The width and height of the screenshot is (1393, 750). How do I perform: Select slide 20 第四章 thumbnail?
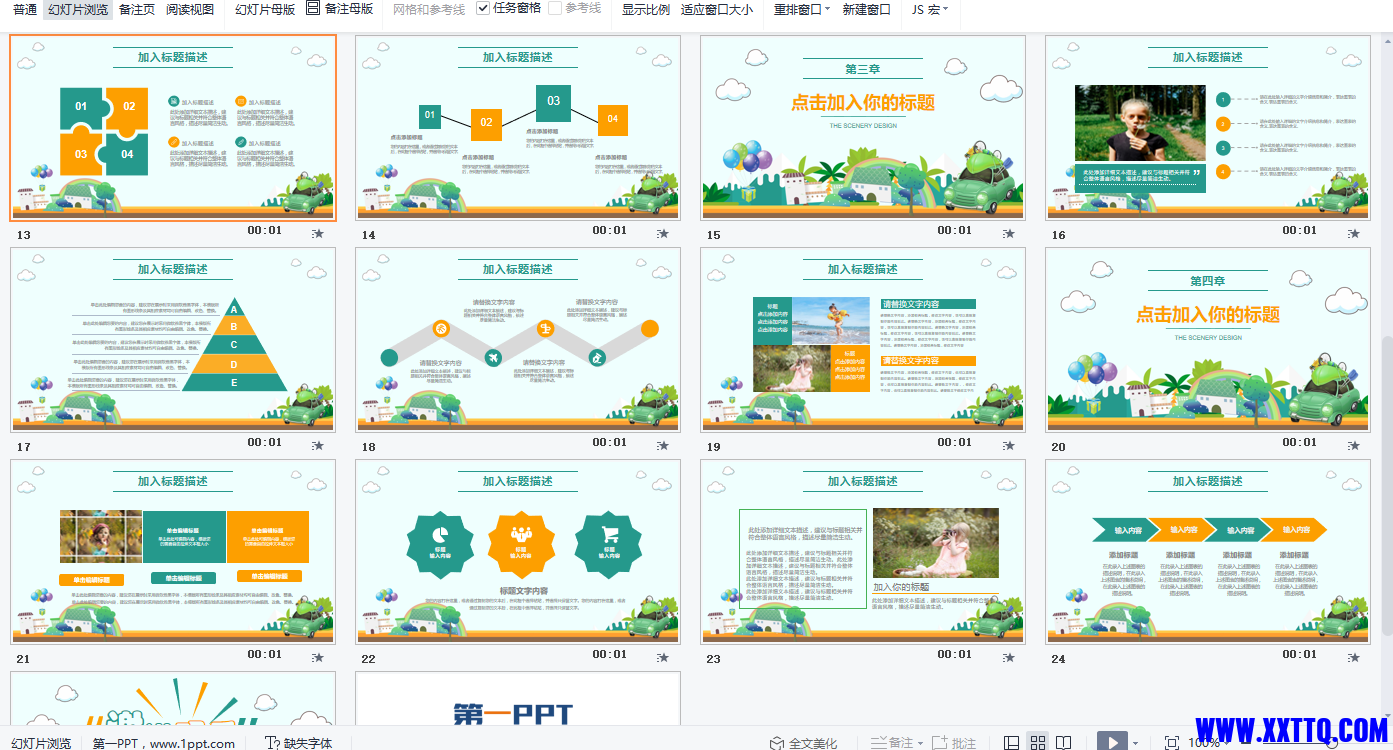coord(1208,339)
